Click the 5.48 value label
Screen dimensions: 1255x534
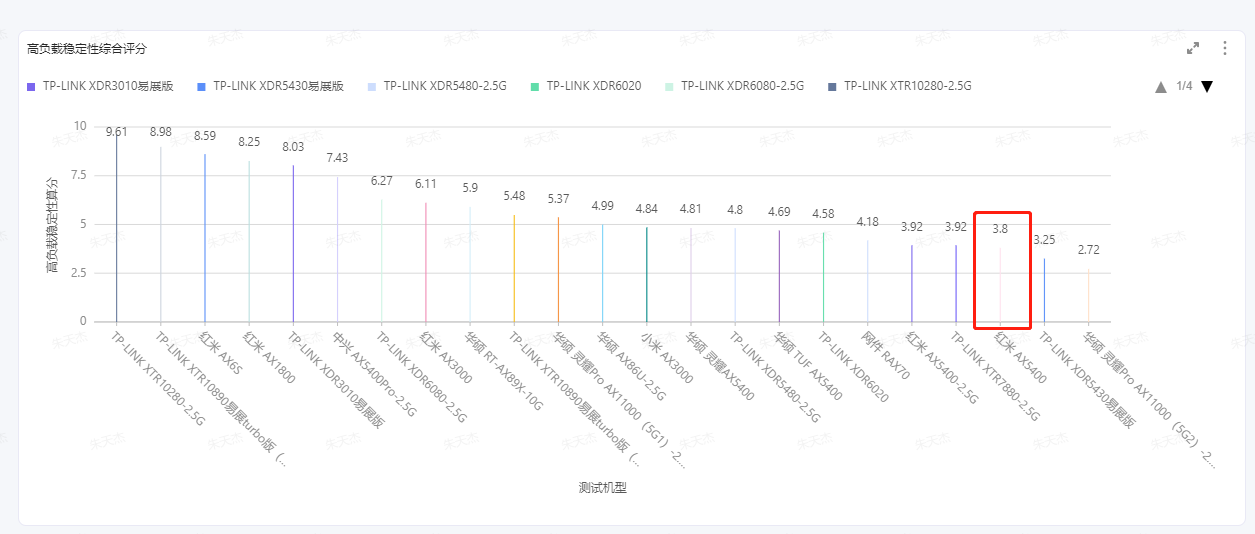pos(514,196)
